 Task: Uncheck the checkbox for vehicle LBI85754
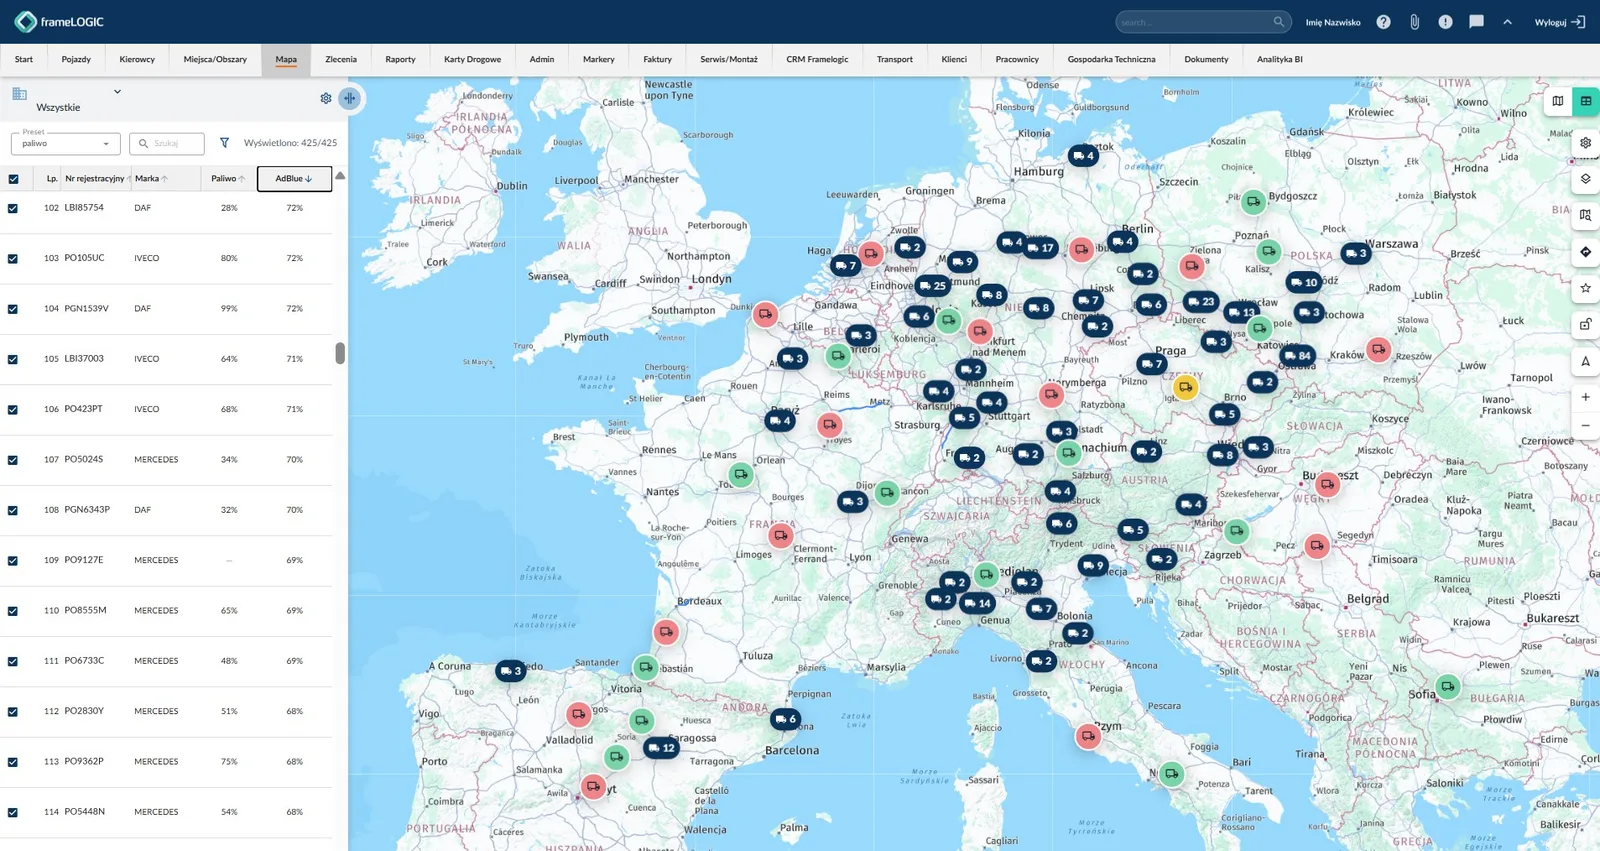pos(13,208)
